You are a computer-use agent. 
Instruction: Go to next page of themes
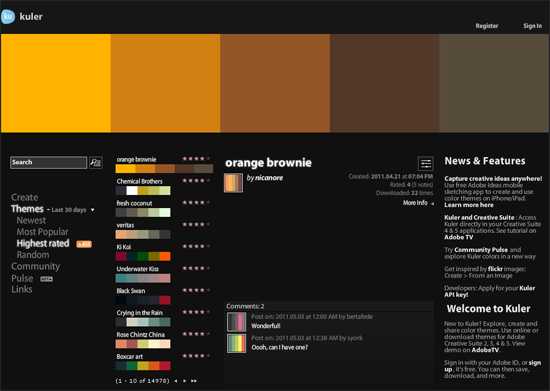(x=185, y=381)
